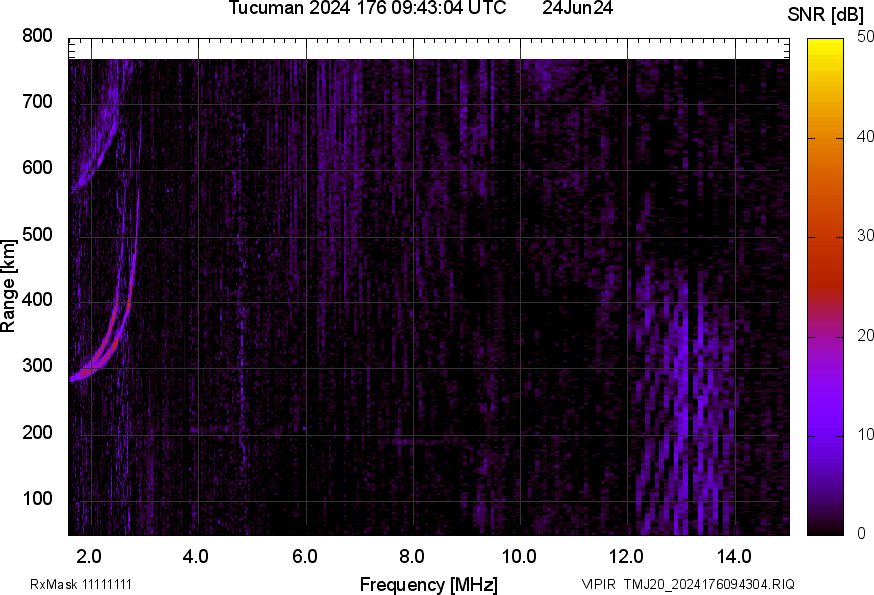Click the 800 range tick label
This screenshot has height=595, width=874.
coord(38,36)
